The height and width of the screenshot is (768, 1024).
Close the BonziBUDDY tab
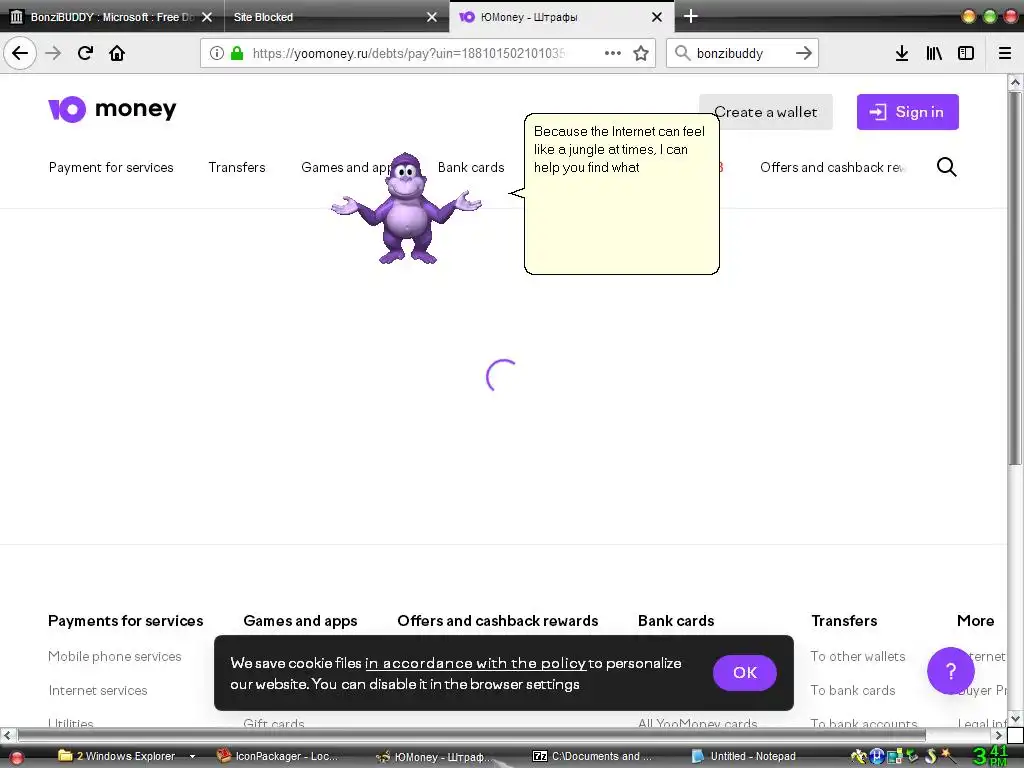pyautogui.click(x=207, y=17)
